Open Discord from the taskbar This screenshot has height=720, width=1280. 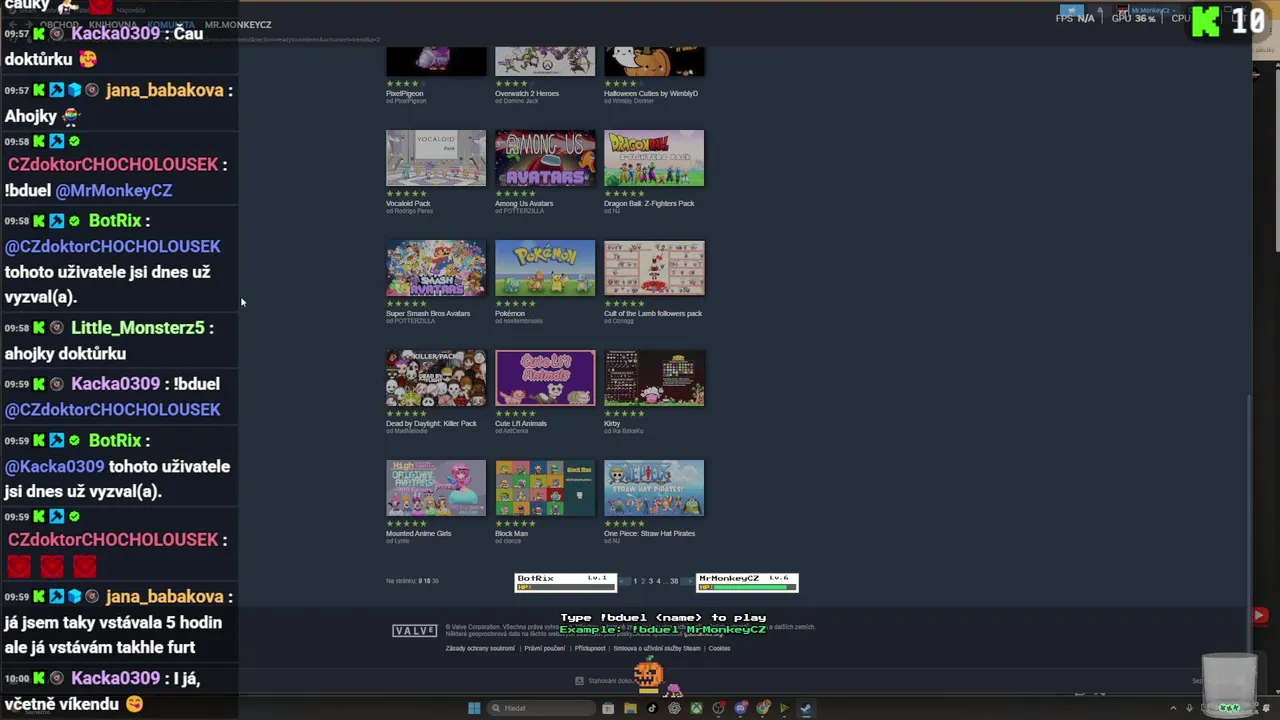pyautogui.click(x=741, y=708)
